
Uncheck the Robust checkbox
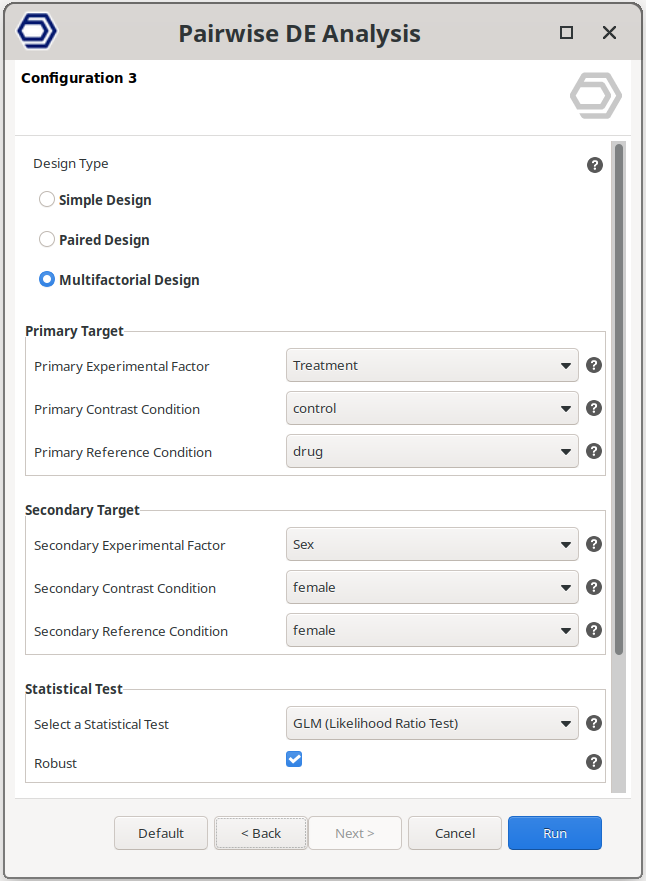click(294, 760)
